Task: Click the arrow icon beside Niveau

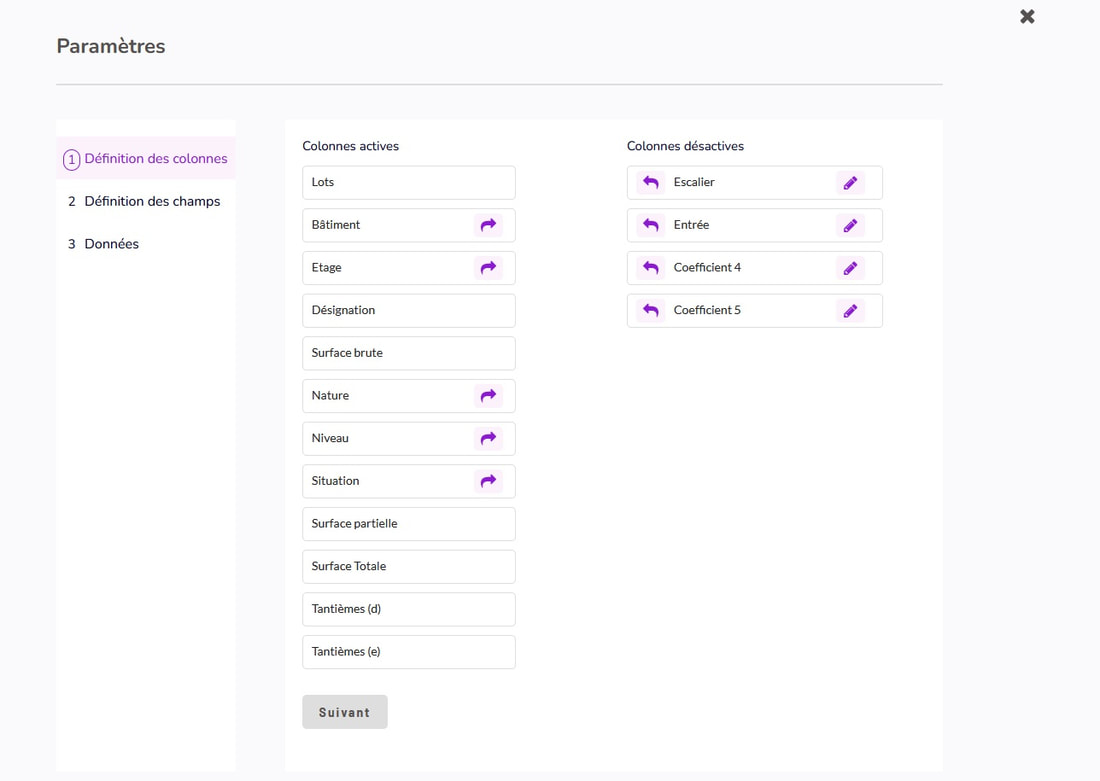Action: pyautogui.click(x=488, y=438)
